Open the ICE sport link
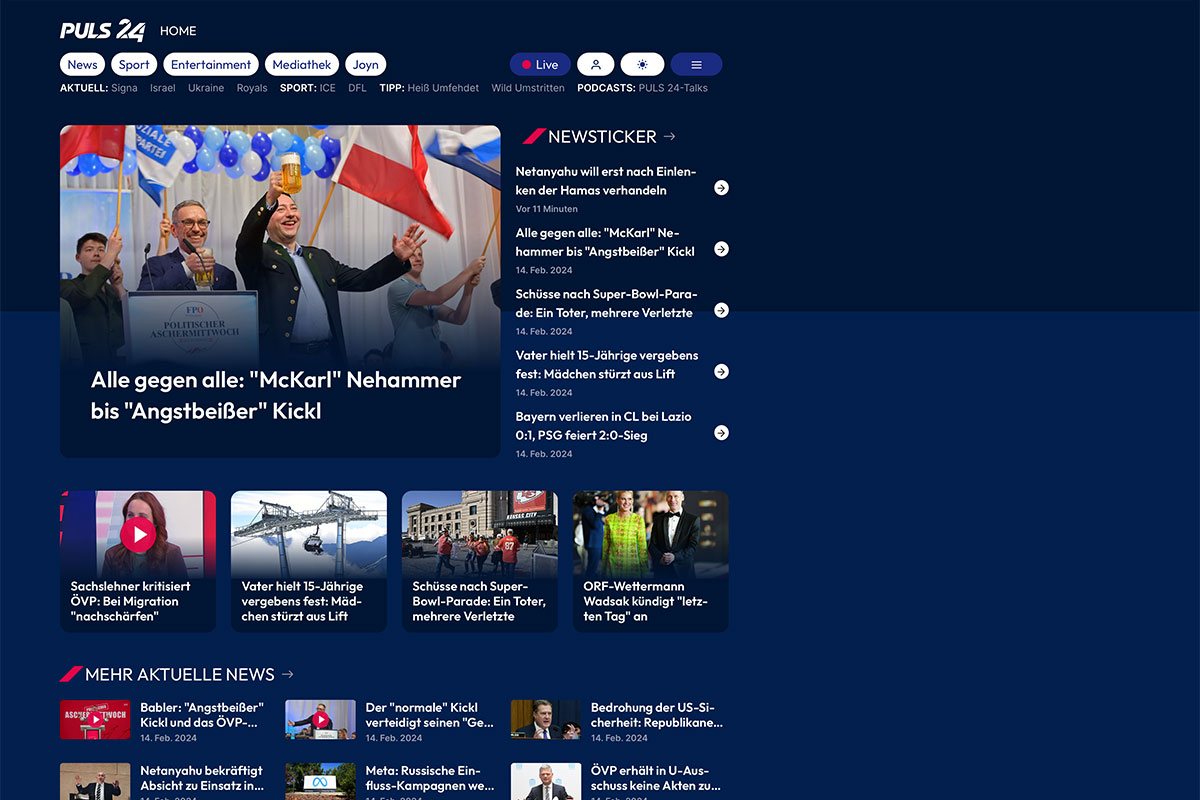 (328, 88)
